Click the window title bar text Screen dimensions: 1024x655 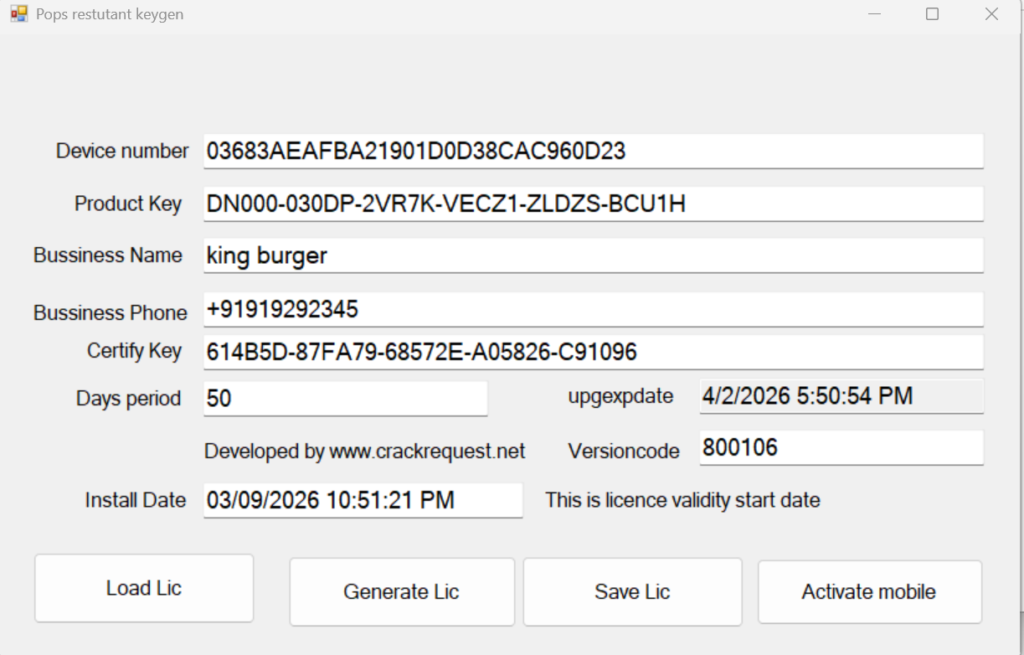click(110, 15)
